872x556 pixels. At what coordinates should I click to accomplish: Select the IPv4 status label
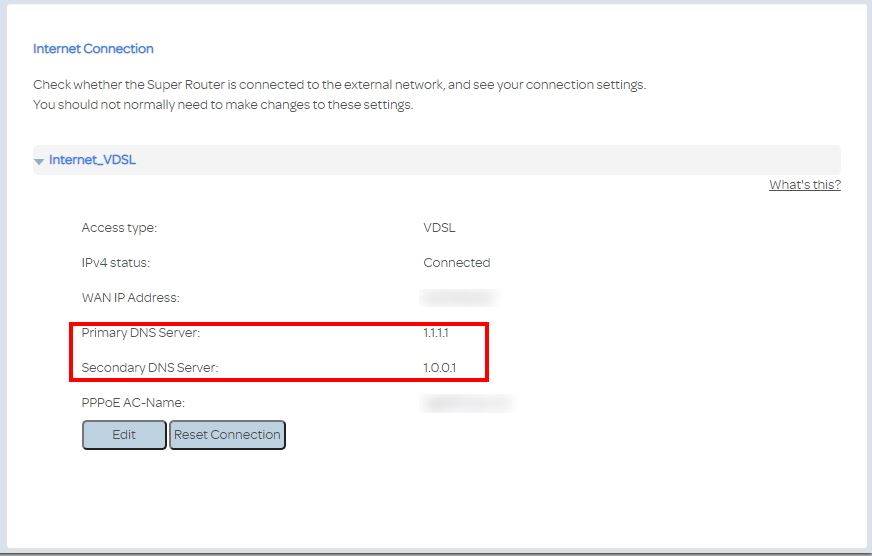(116, 263)
